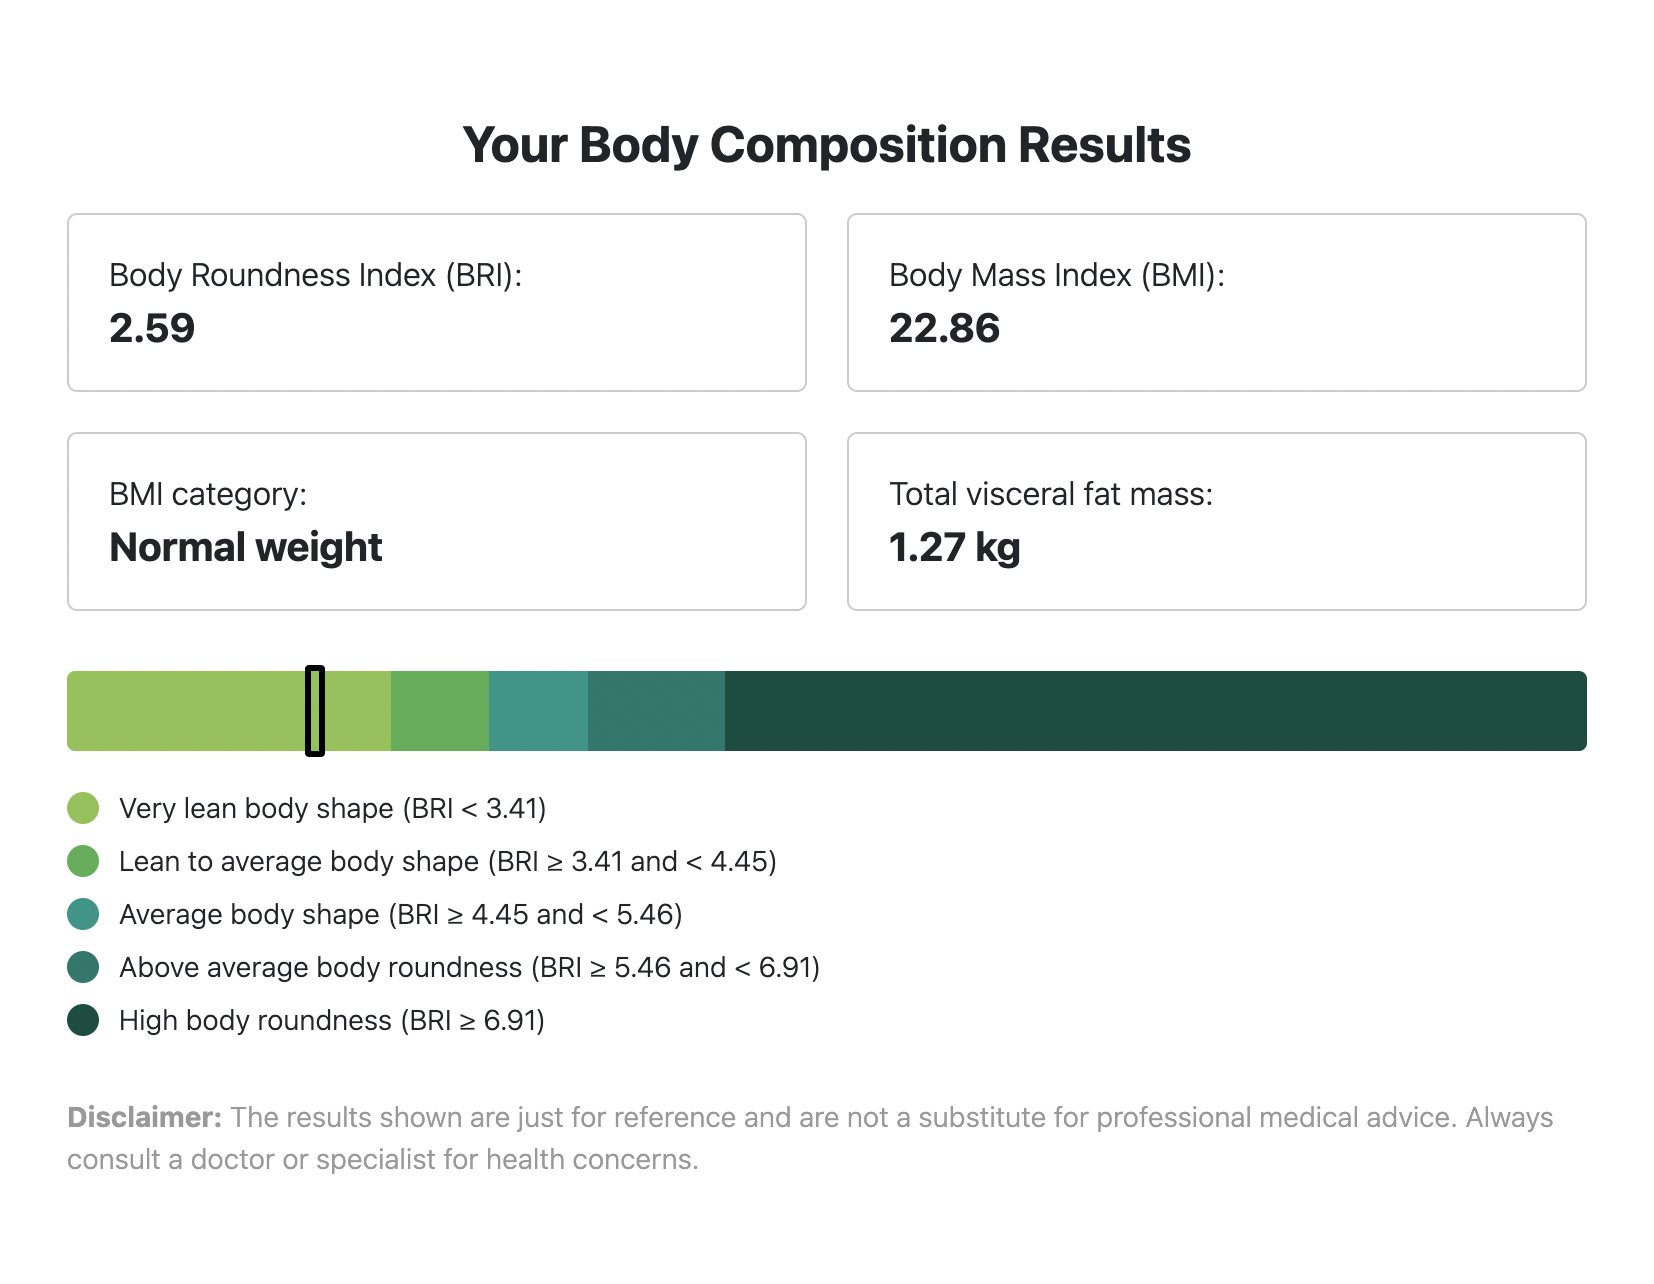Click the Lean to average segment of the bar
1654x1284 pixels.
coord(440,711)
